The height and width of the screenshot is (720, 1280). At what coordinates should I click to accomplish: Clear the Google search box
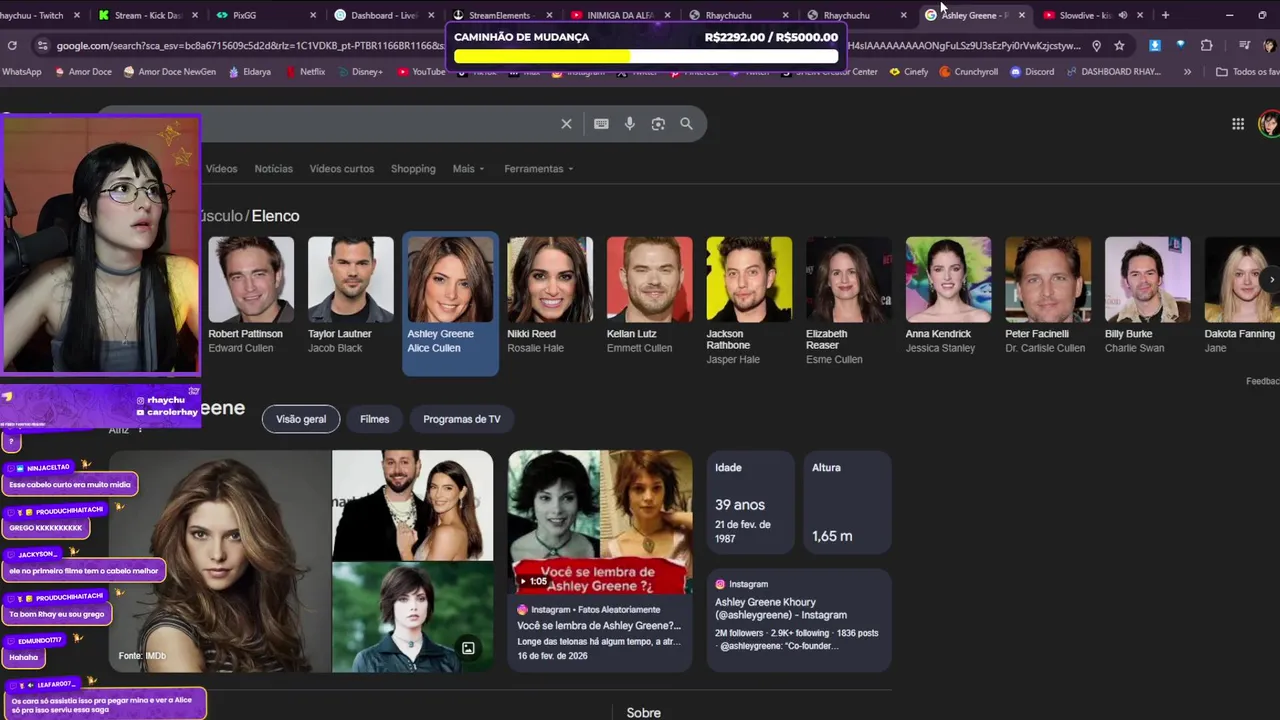point(566,124)
